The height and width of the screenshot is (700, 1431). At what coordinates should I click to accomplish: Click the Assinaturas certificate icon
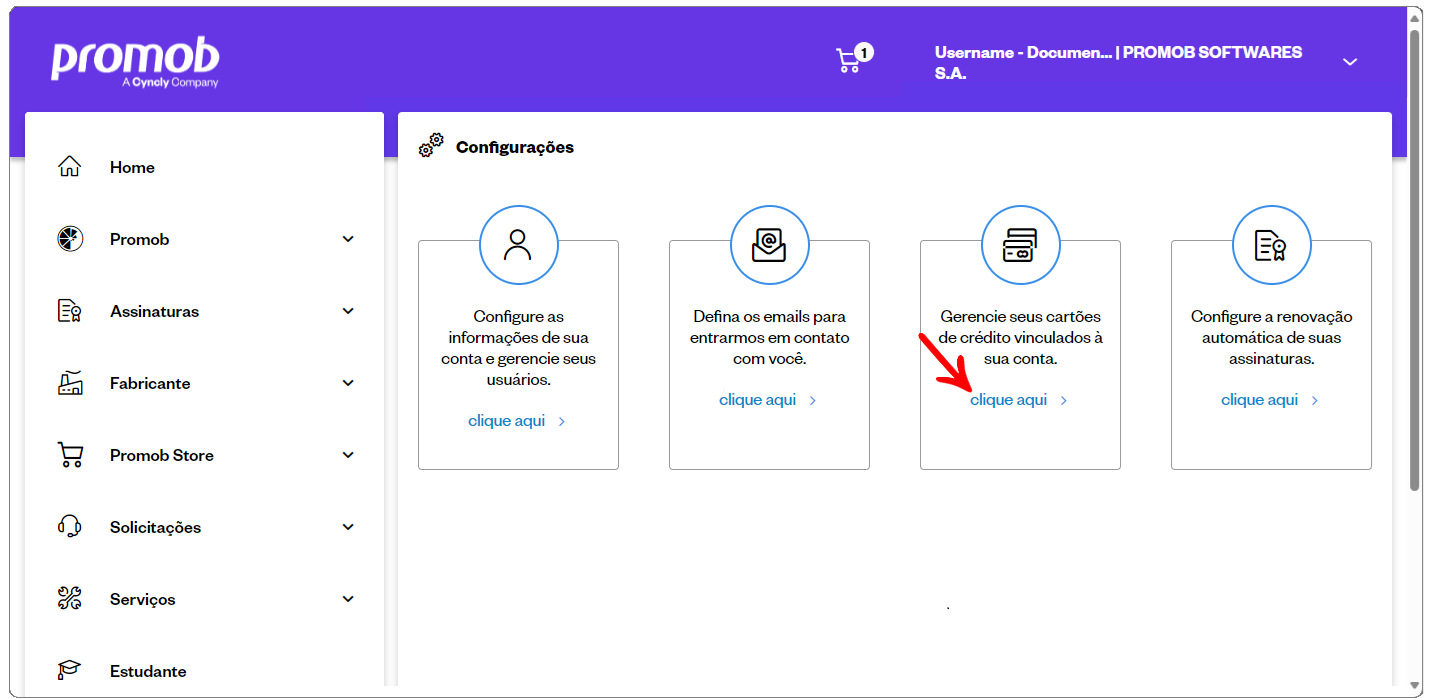69,311
